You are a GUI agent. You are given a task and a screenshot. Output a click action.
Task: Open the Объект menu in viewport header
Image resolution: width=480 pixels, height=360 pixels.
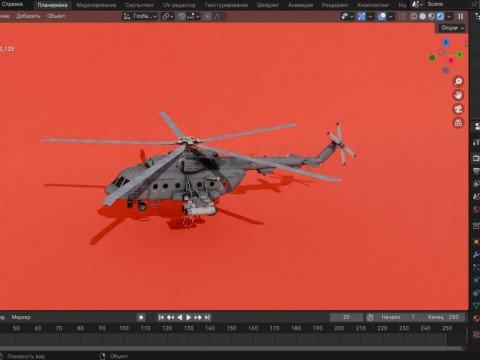point(56,16)
